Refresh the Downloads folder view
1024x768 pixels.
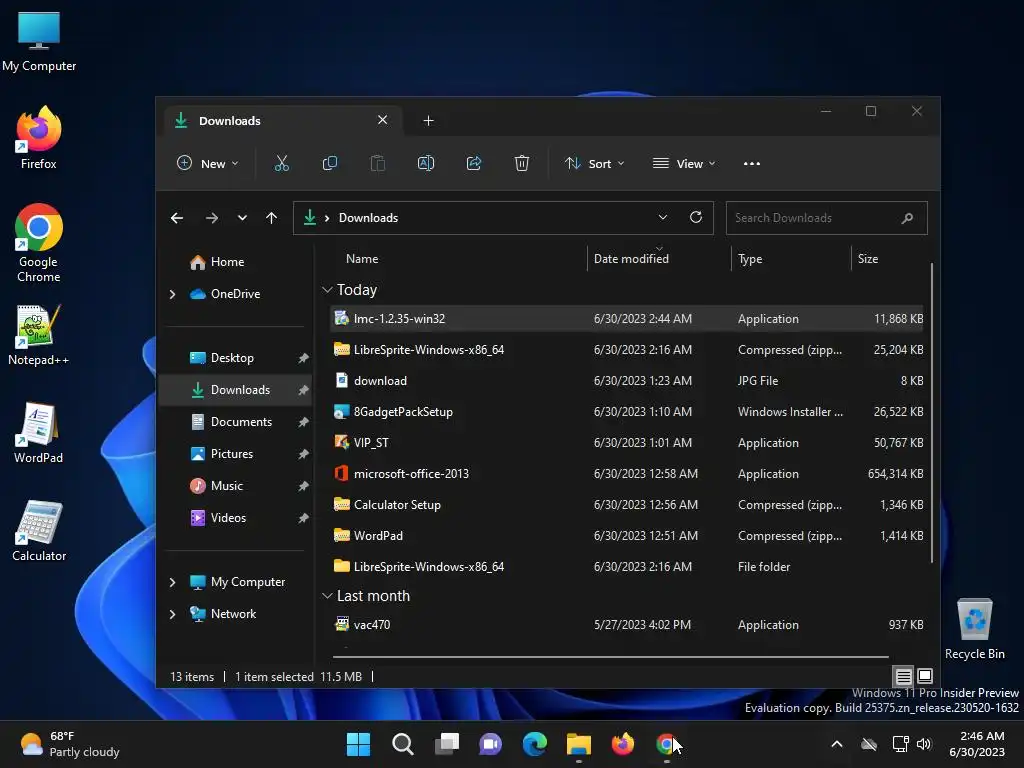coord(696,217)
